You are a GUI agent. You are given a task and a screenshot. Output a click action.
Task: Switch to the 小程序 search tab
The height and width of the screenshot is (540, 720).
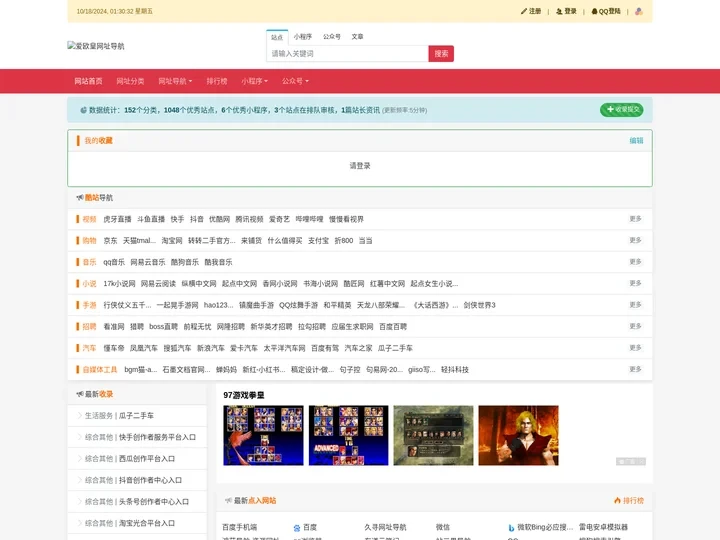click(x=303, y=37)
